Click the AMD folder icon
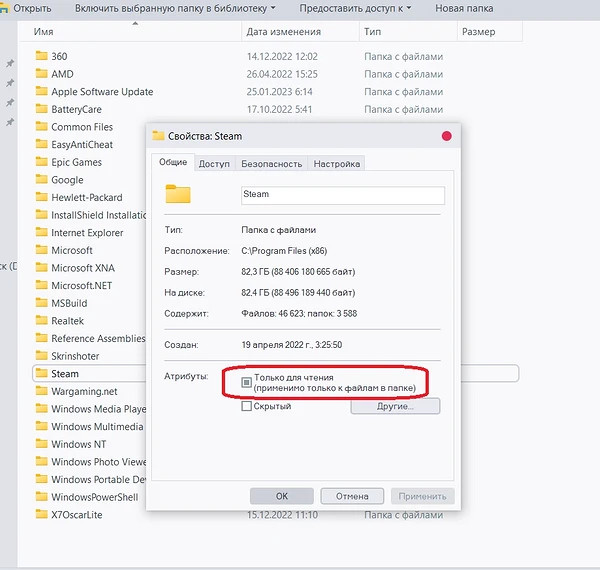Image resolution: width=600 pixels, height=570 pixels. (x=42, y=74)
